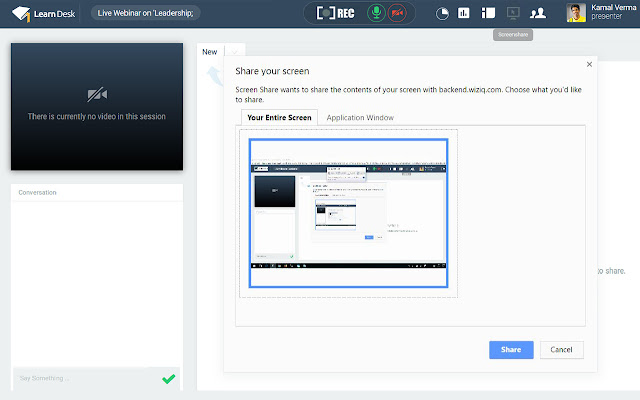Image resolution: width=640 pixels, height=400 pixels.
Task: Click the REC recording icon
Action: coord(335,13)
